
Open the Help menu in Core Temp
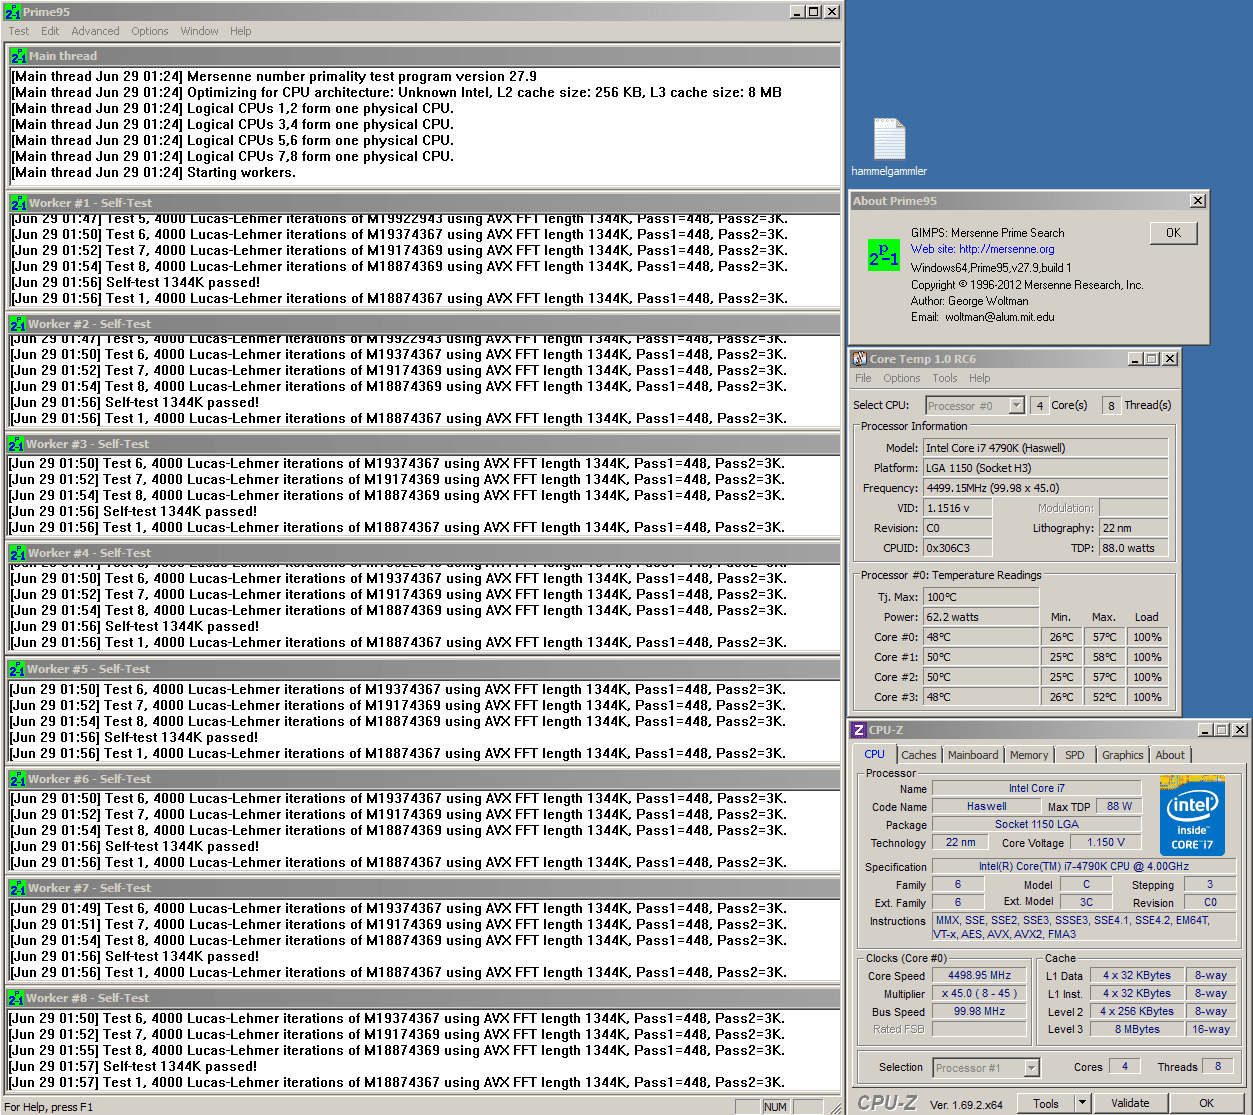pos(980,378)
